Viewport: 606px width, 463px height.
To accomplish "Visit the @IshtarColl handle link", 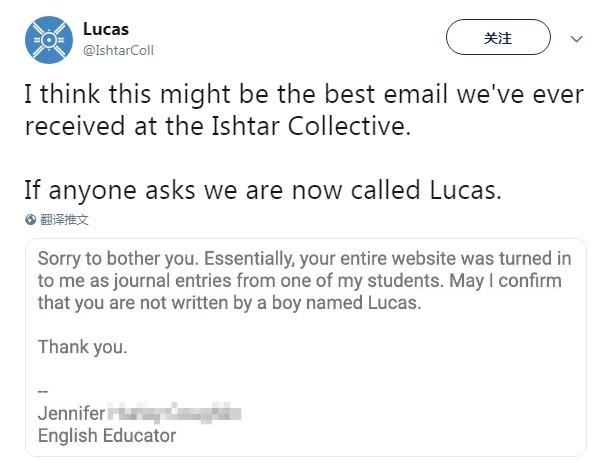I will coord(118,50).
